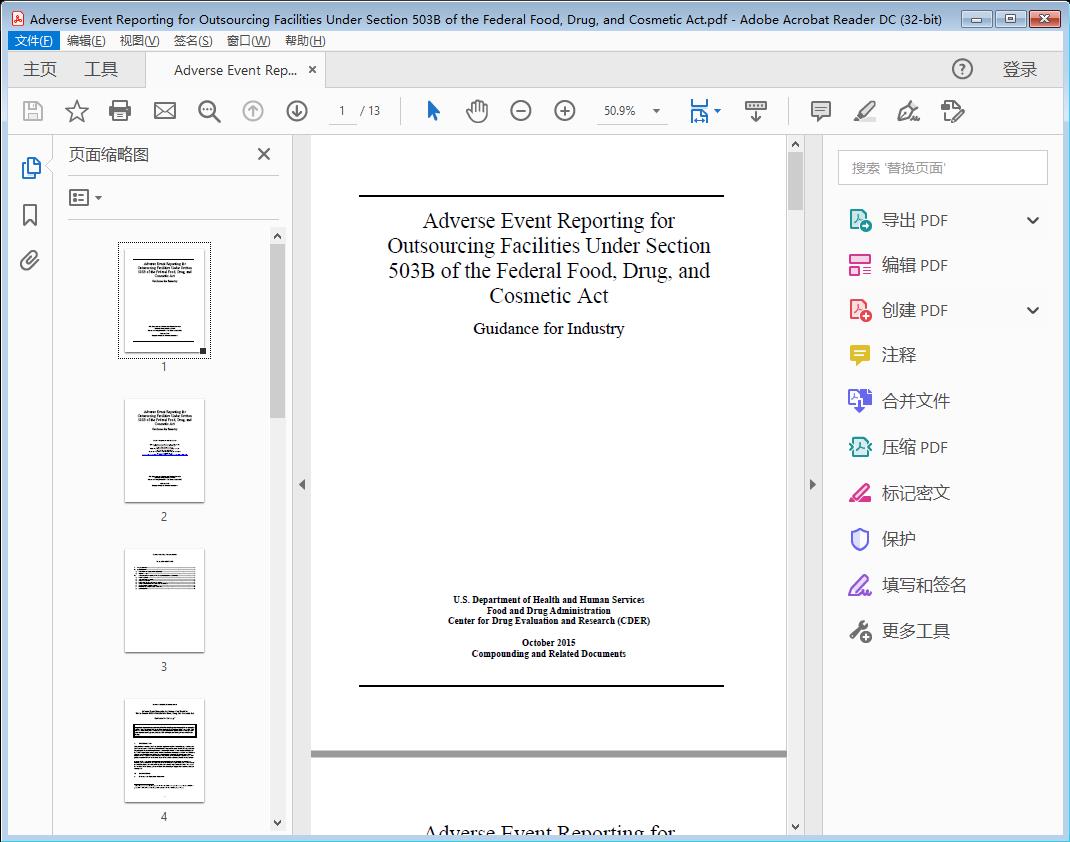Open the Bookmarks panel icon
The height and width of the screenshot is (842, 1070).
30,215
